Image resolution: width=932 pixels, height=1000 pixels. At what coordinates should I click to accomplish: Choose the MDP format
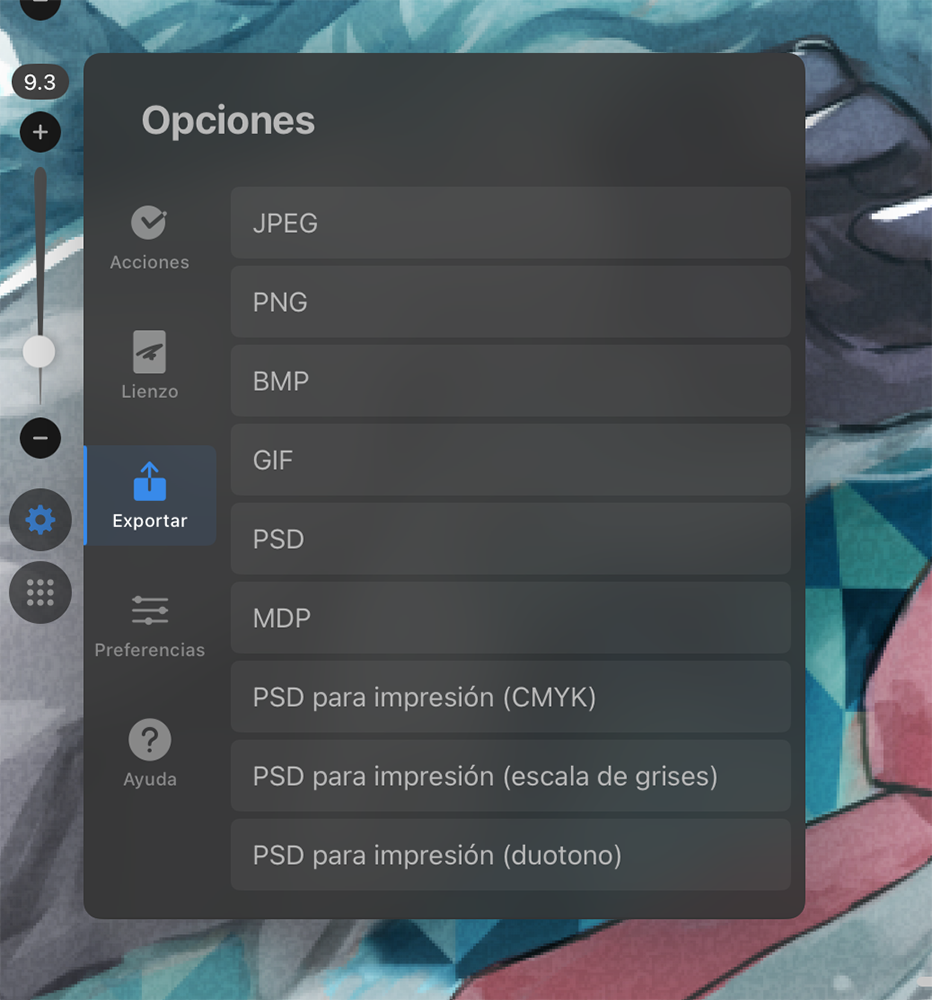click(510, 618)
